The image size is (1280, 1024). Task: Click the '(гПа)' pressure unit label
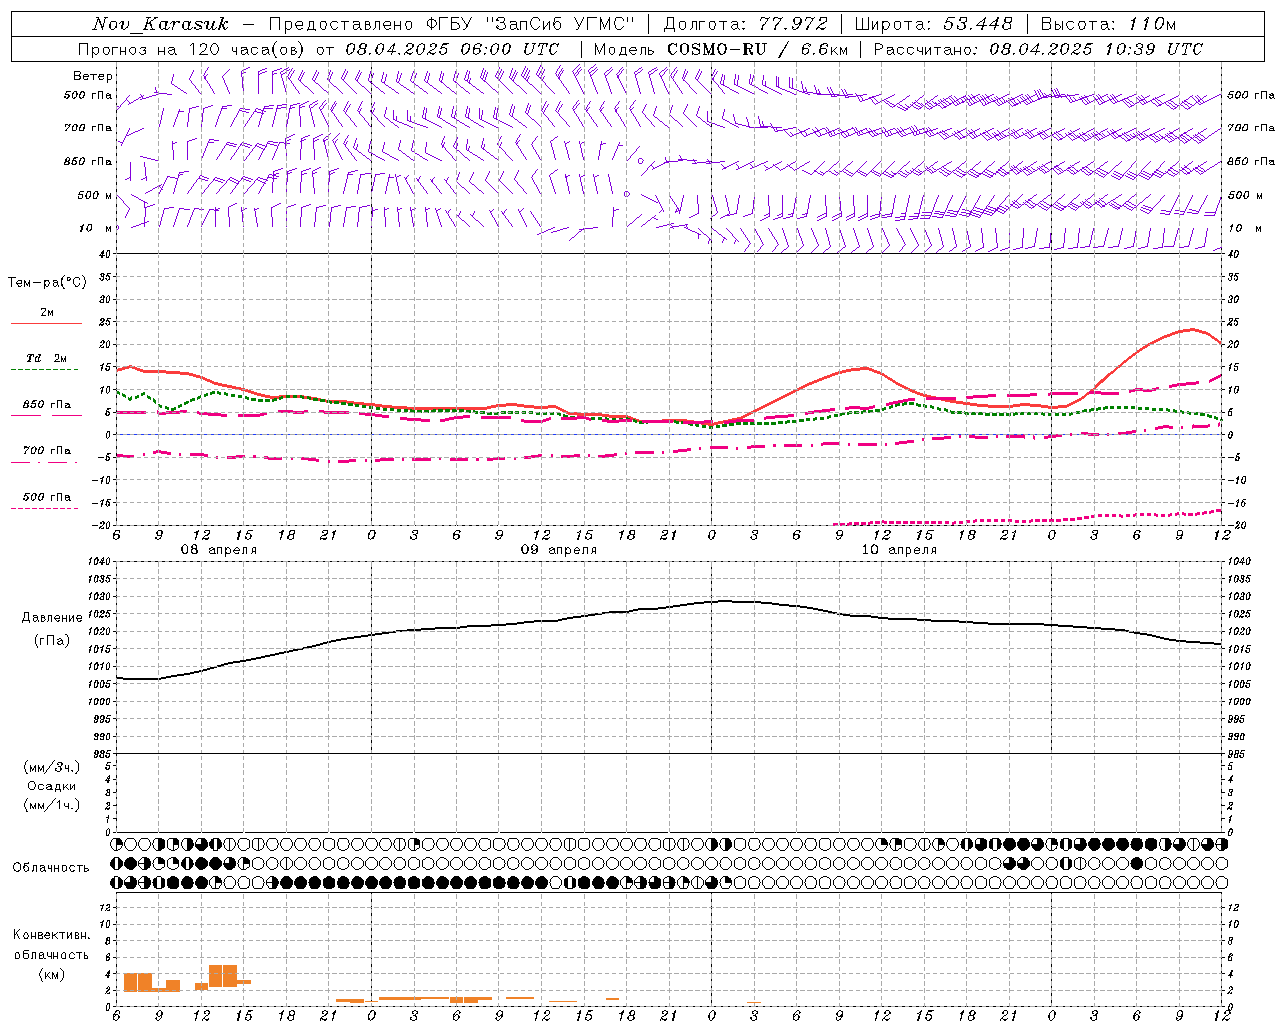pyautogui.click(x=52, y=641)
